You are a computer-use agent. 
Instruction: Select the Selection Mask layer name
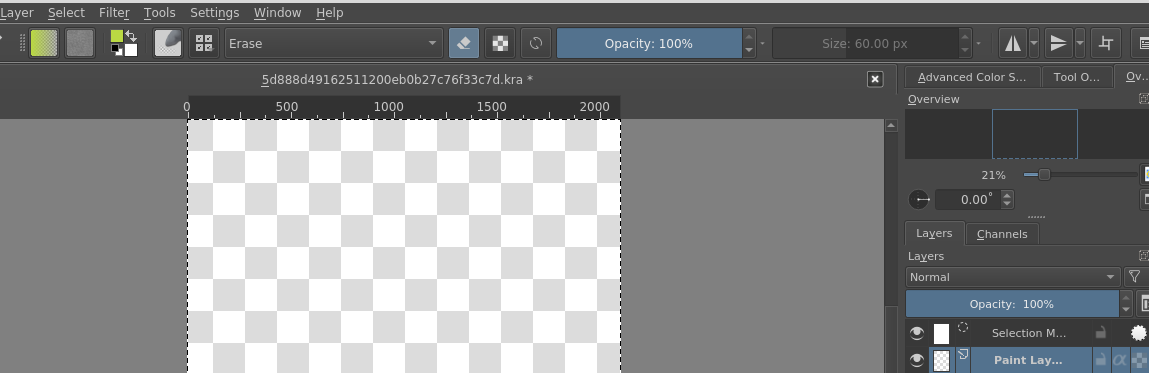[1028, 333]
